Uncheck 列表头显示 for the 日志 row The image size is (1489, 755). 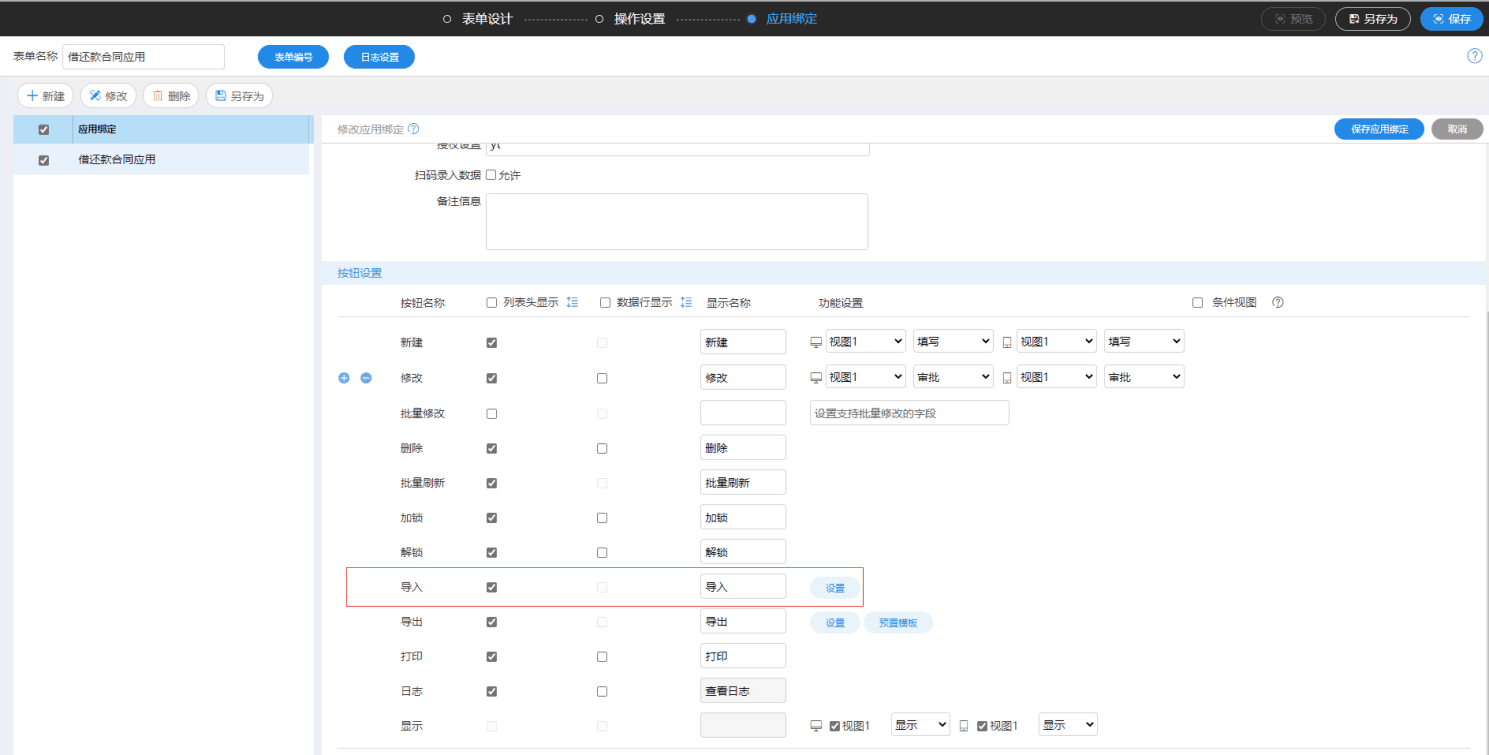coord(491,692)
